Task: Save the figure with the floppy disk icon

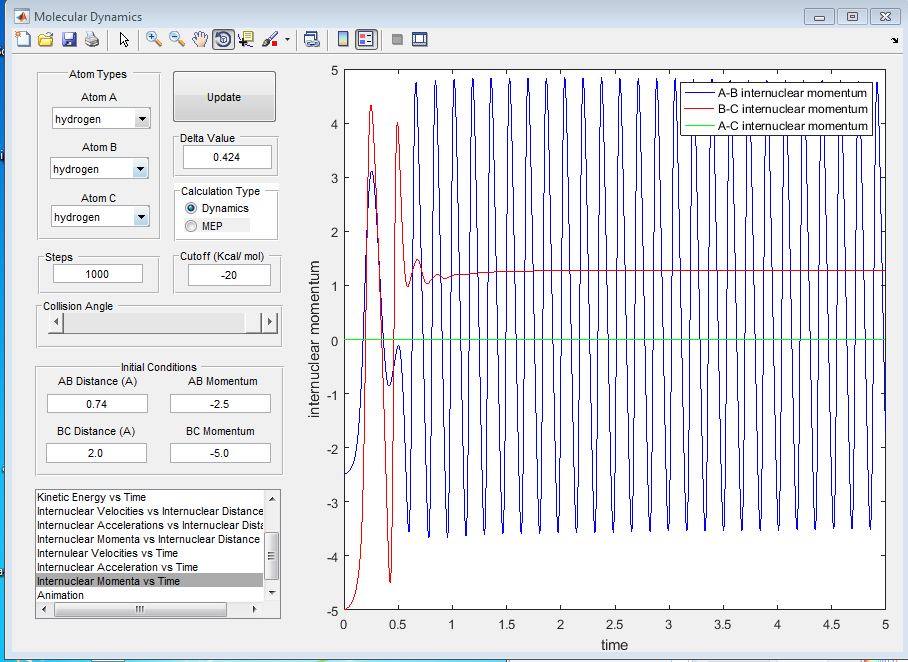Action: [x=69, y=40]
